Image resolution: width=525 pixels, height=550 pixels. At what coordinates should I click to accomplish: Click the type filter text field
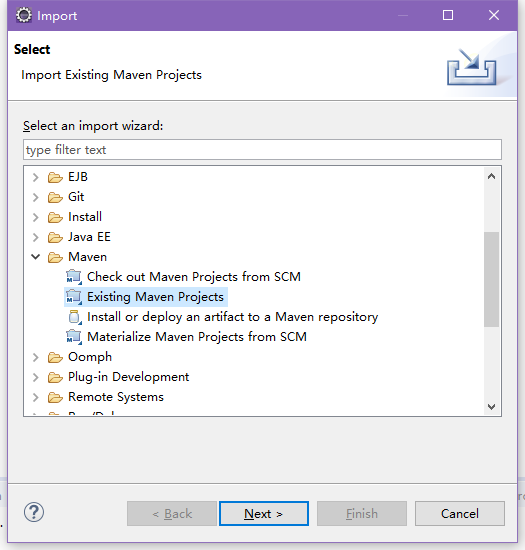(x=262, y=150)
